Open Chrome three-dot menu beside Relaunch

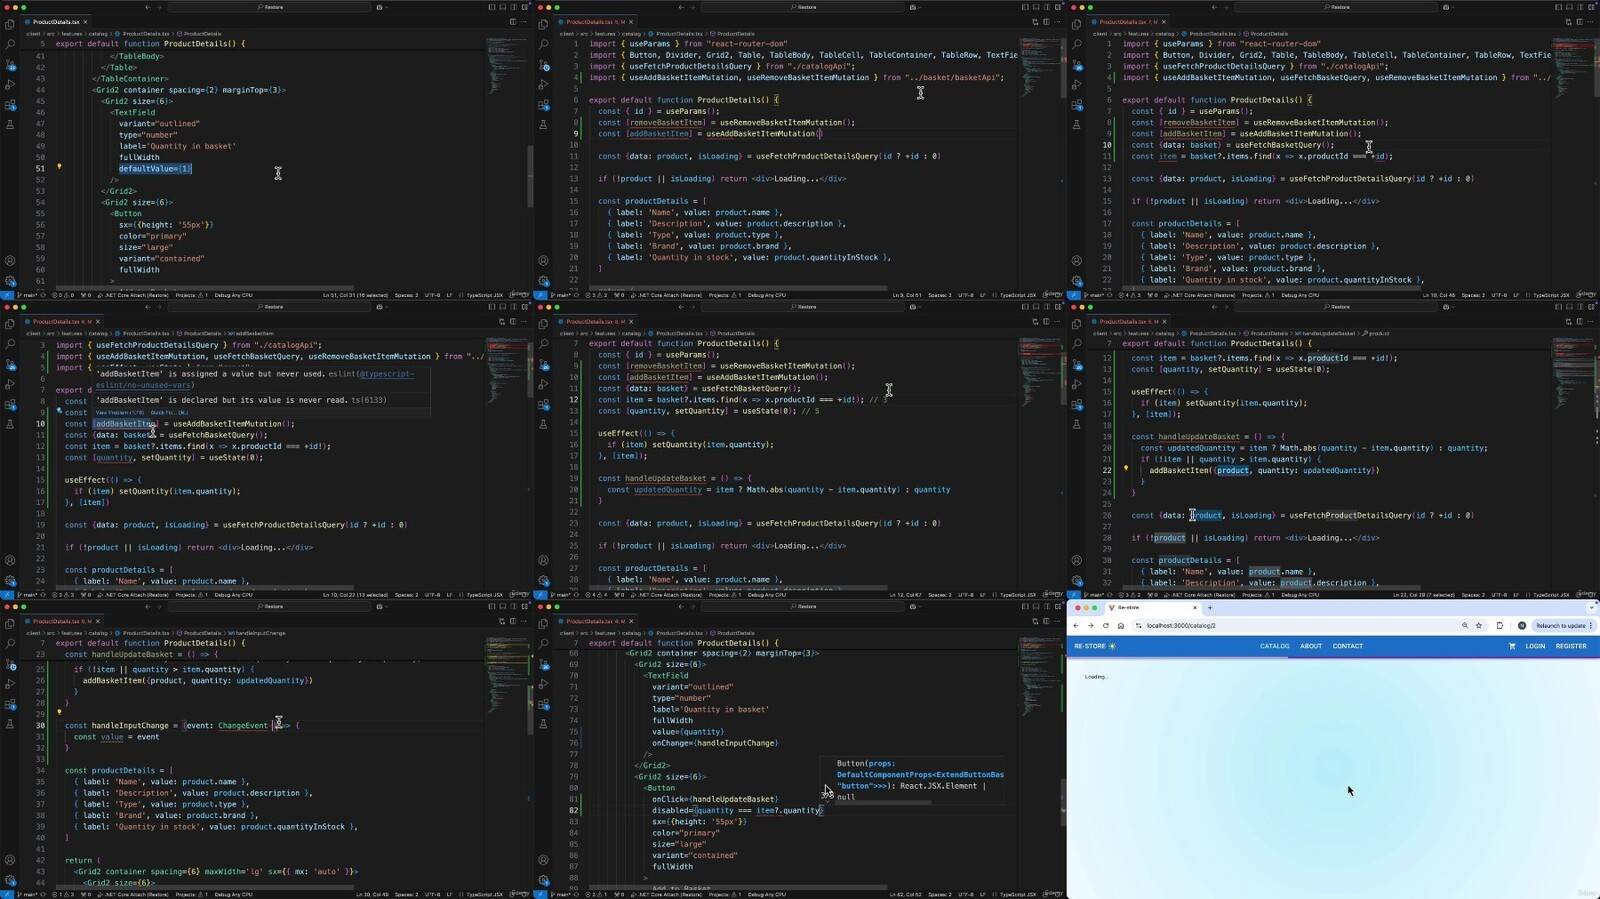(x=1590, y=626)
